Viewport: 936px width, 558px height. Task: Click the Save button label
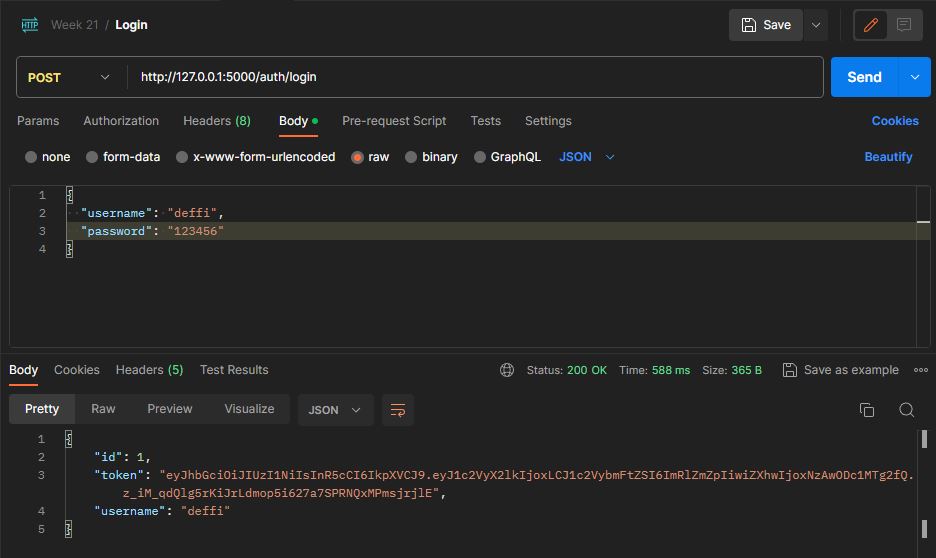pyautogui.click(x=777, y=25)
